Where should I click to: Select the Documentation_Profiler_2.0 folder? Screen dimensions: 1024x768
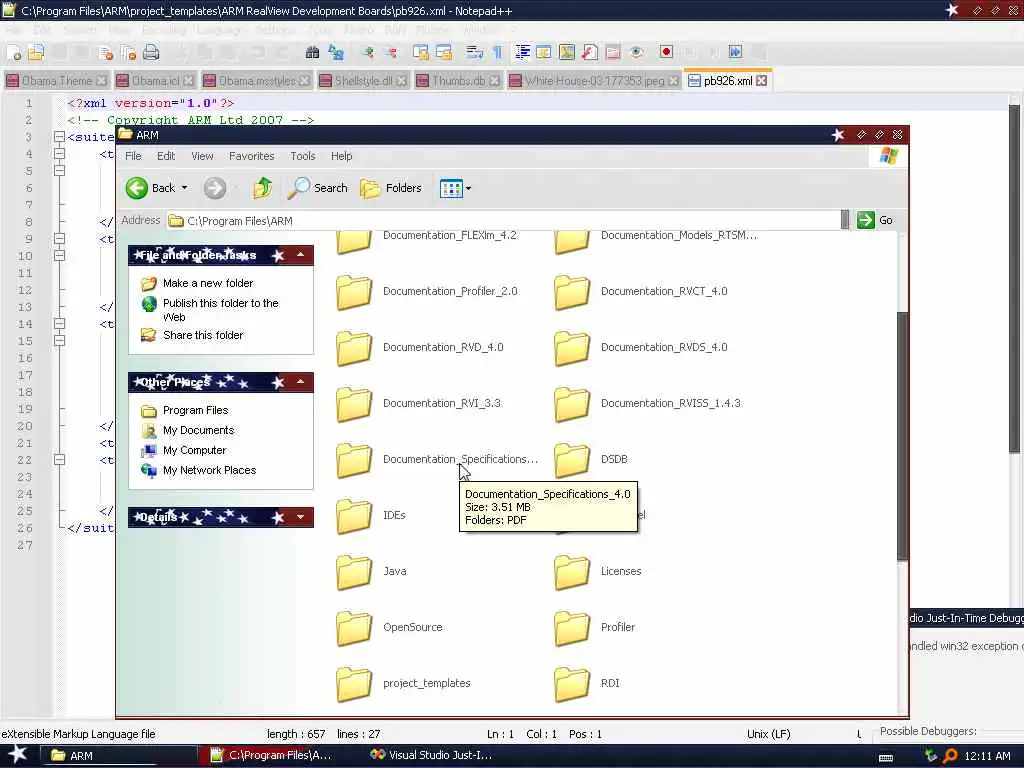click(x=428, y=291)
